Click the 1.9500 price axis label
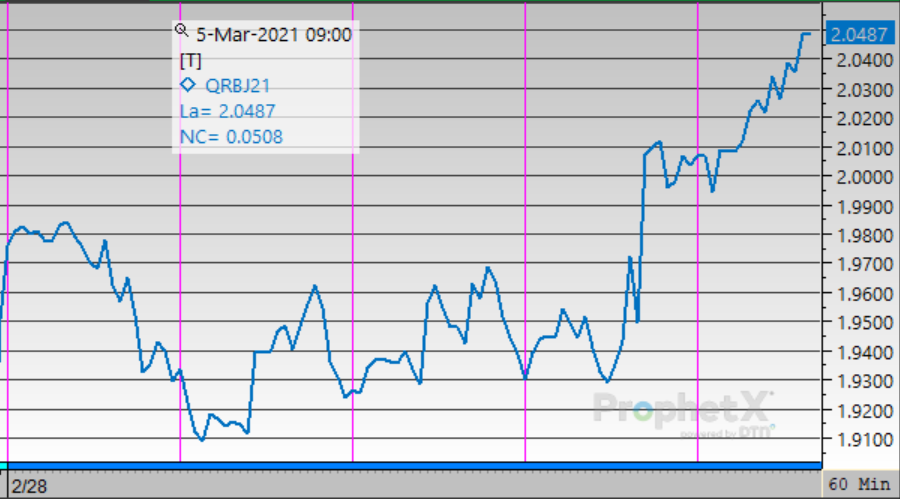Screen dimensions: 900x499 point(858,323)
